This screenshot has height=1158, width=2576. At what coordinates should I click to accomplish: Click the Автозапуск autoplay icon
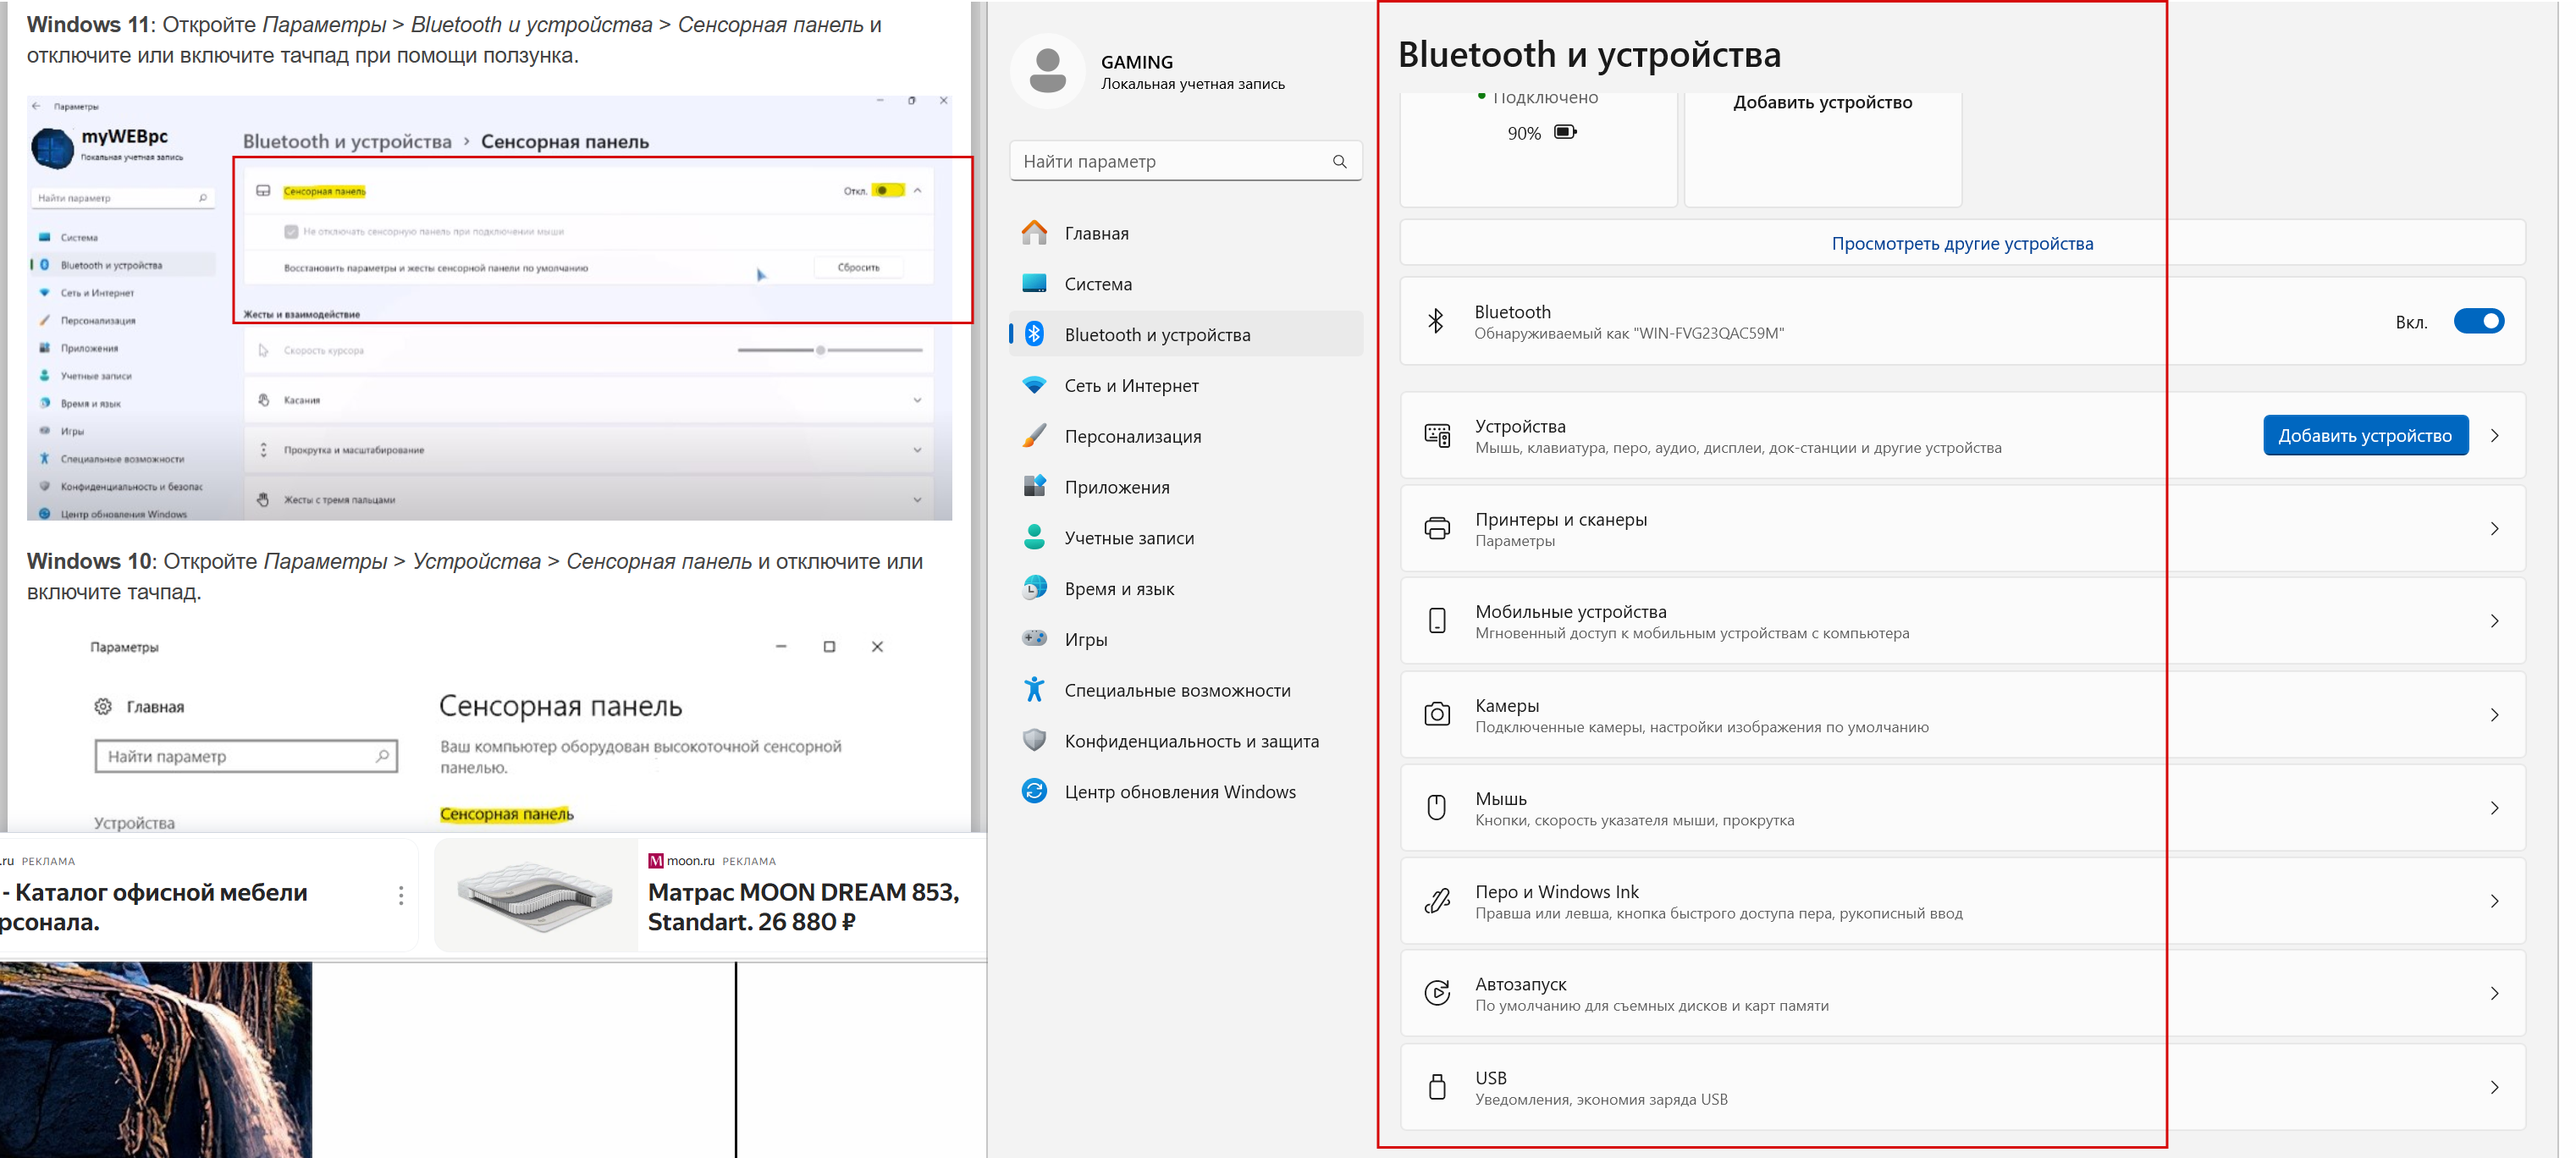tap(1437, 993)
